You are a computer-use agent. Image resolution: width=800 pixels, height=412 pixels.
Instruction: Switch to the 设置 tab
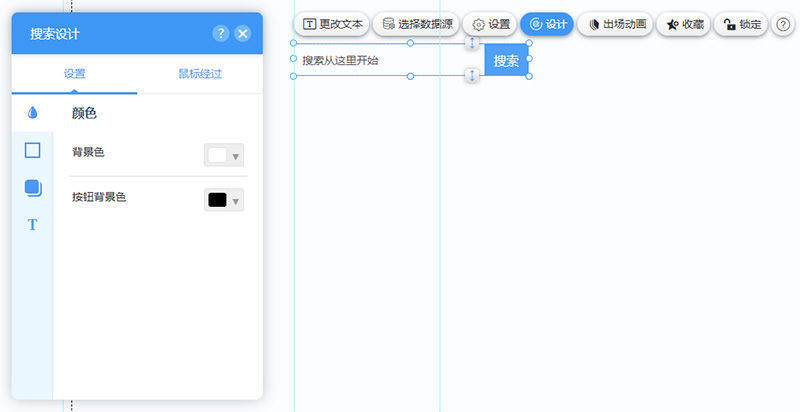pyautogui.click(x=74, y=74)
